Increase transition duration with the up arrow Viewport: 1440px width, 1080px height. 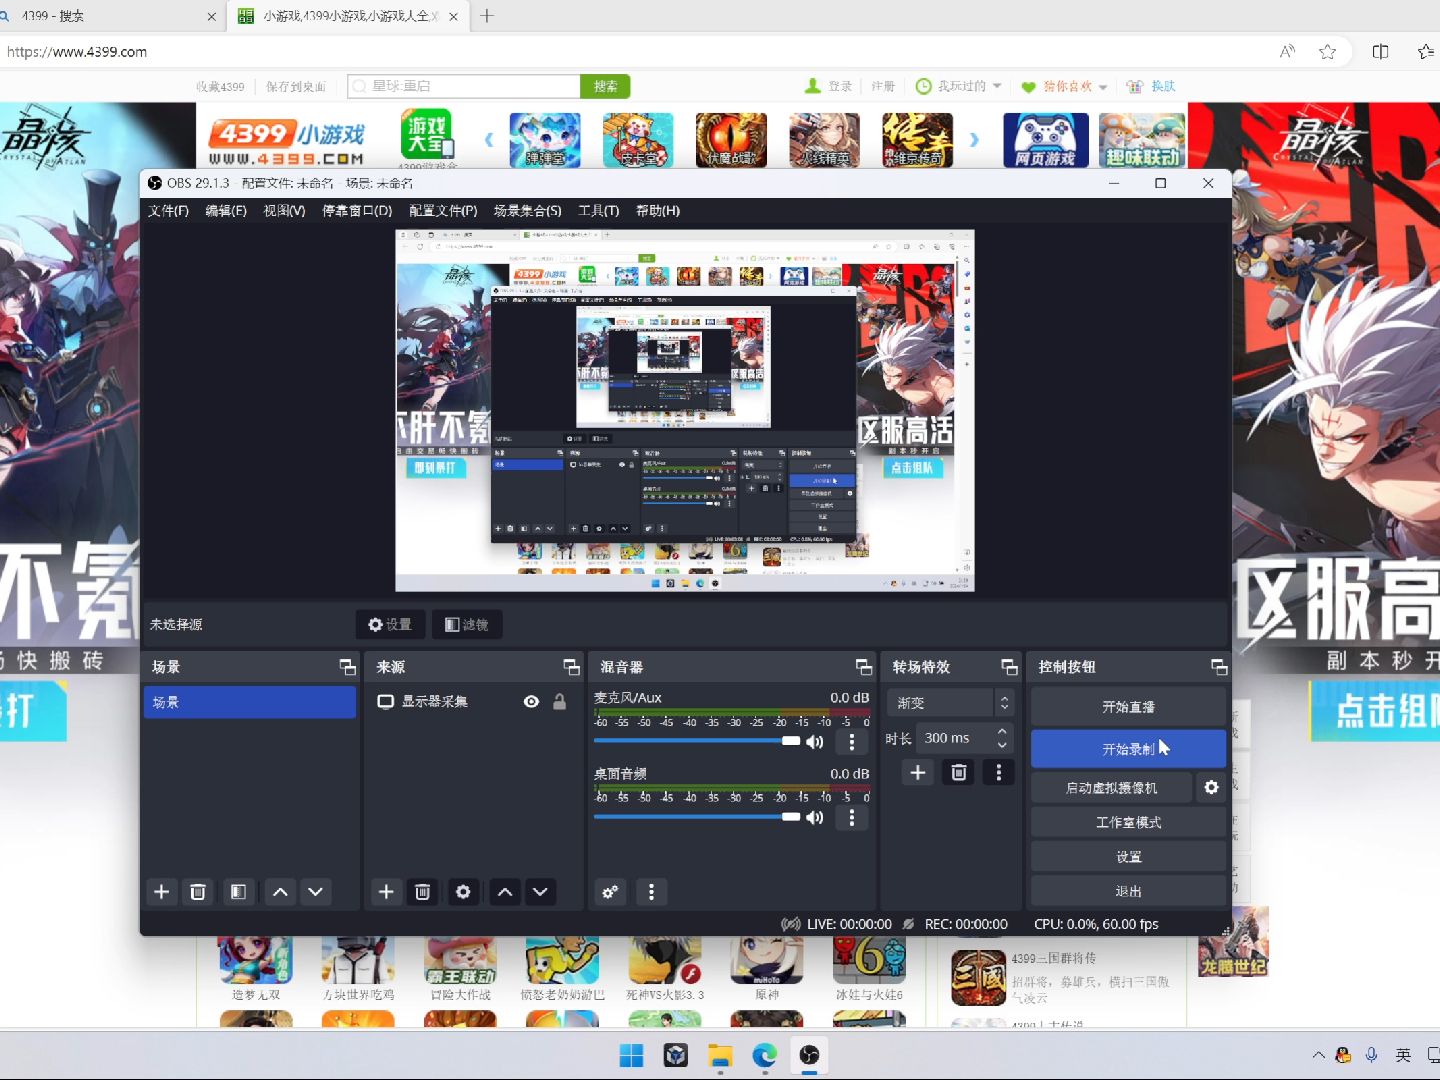[x=1002, y=732]
